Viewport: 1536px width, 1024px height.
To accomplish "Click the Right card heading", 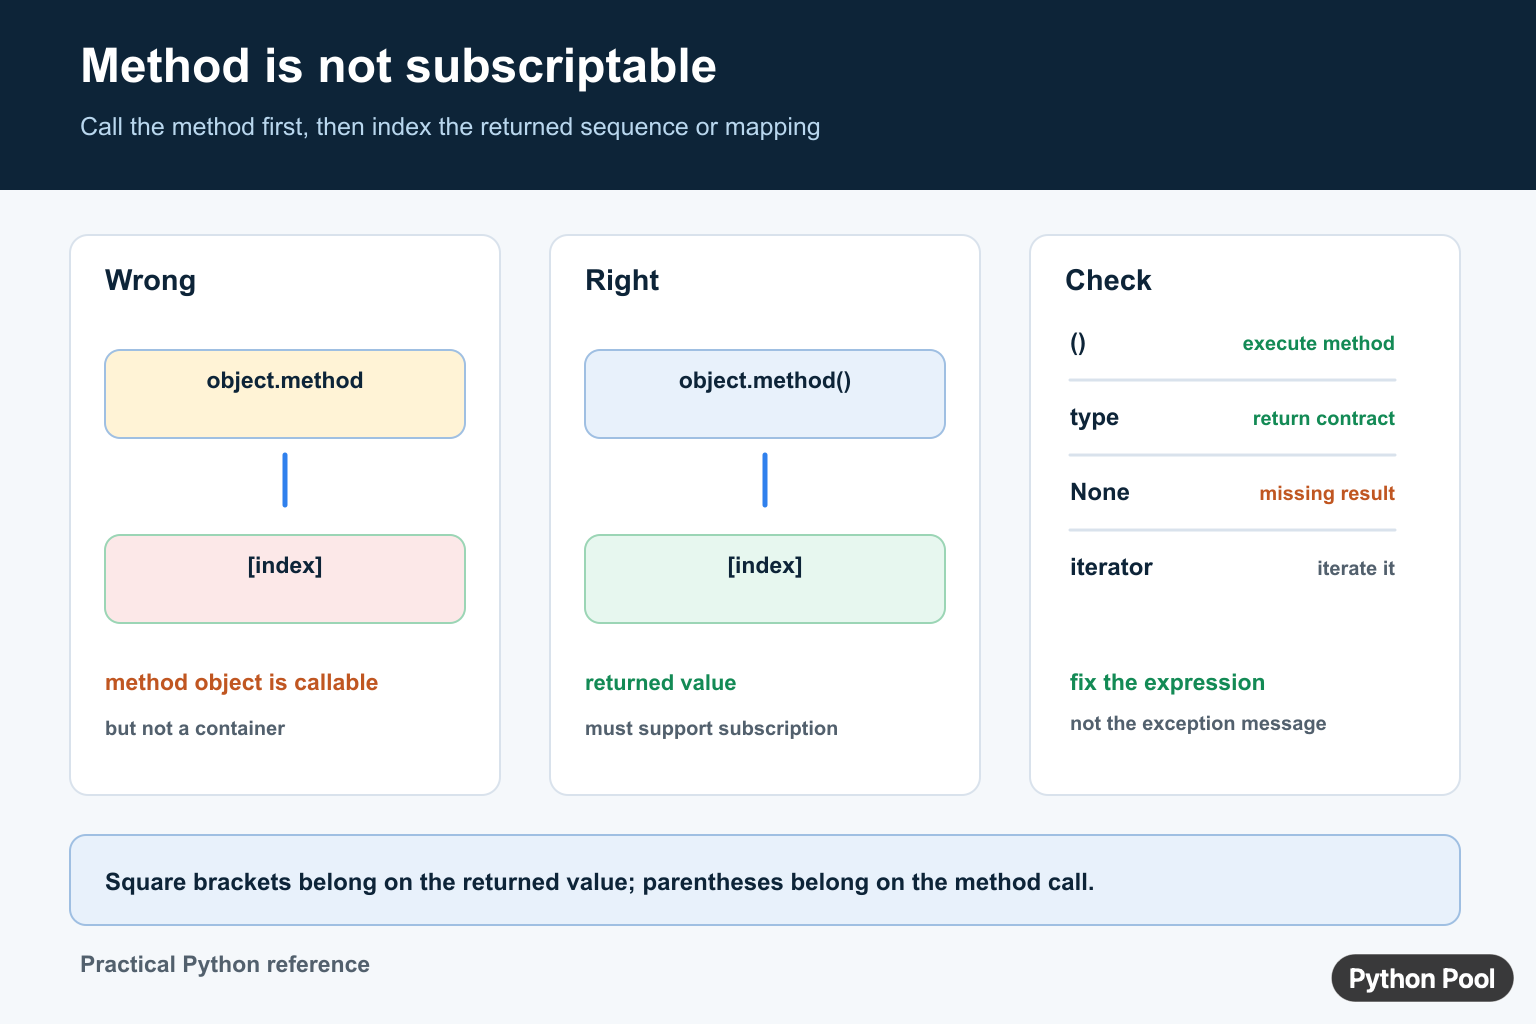I will [622, 280].
